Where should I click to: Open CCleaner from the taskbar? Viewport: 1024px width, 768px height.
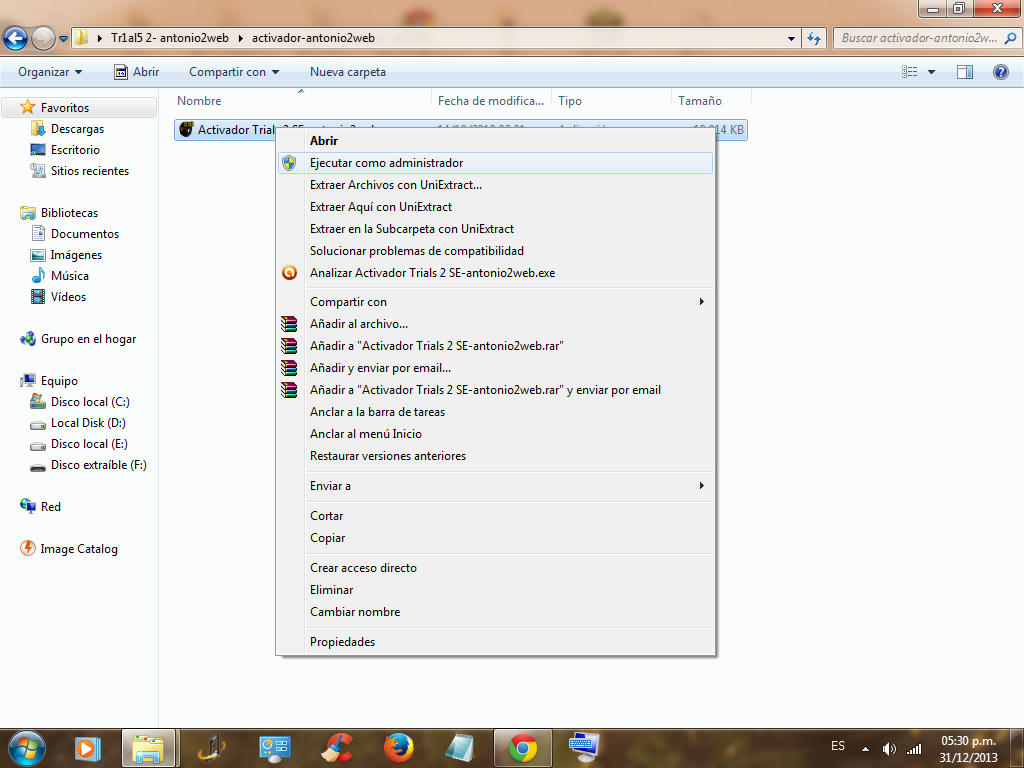click(337, 747)
